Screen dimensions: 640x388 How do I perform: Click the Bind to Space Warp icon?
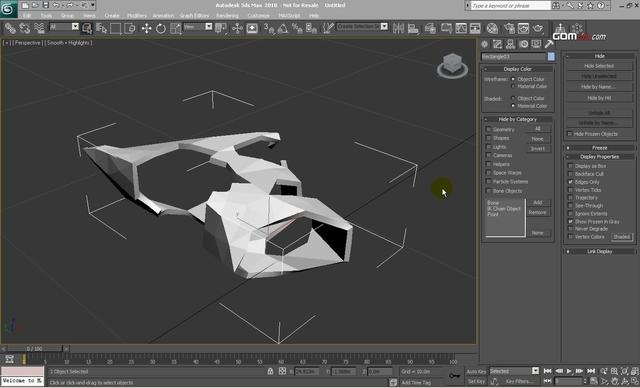39,28
